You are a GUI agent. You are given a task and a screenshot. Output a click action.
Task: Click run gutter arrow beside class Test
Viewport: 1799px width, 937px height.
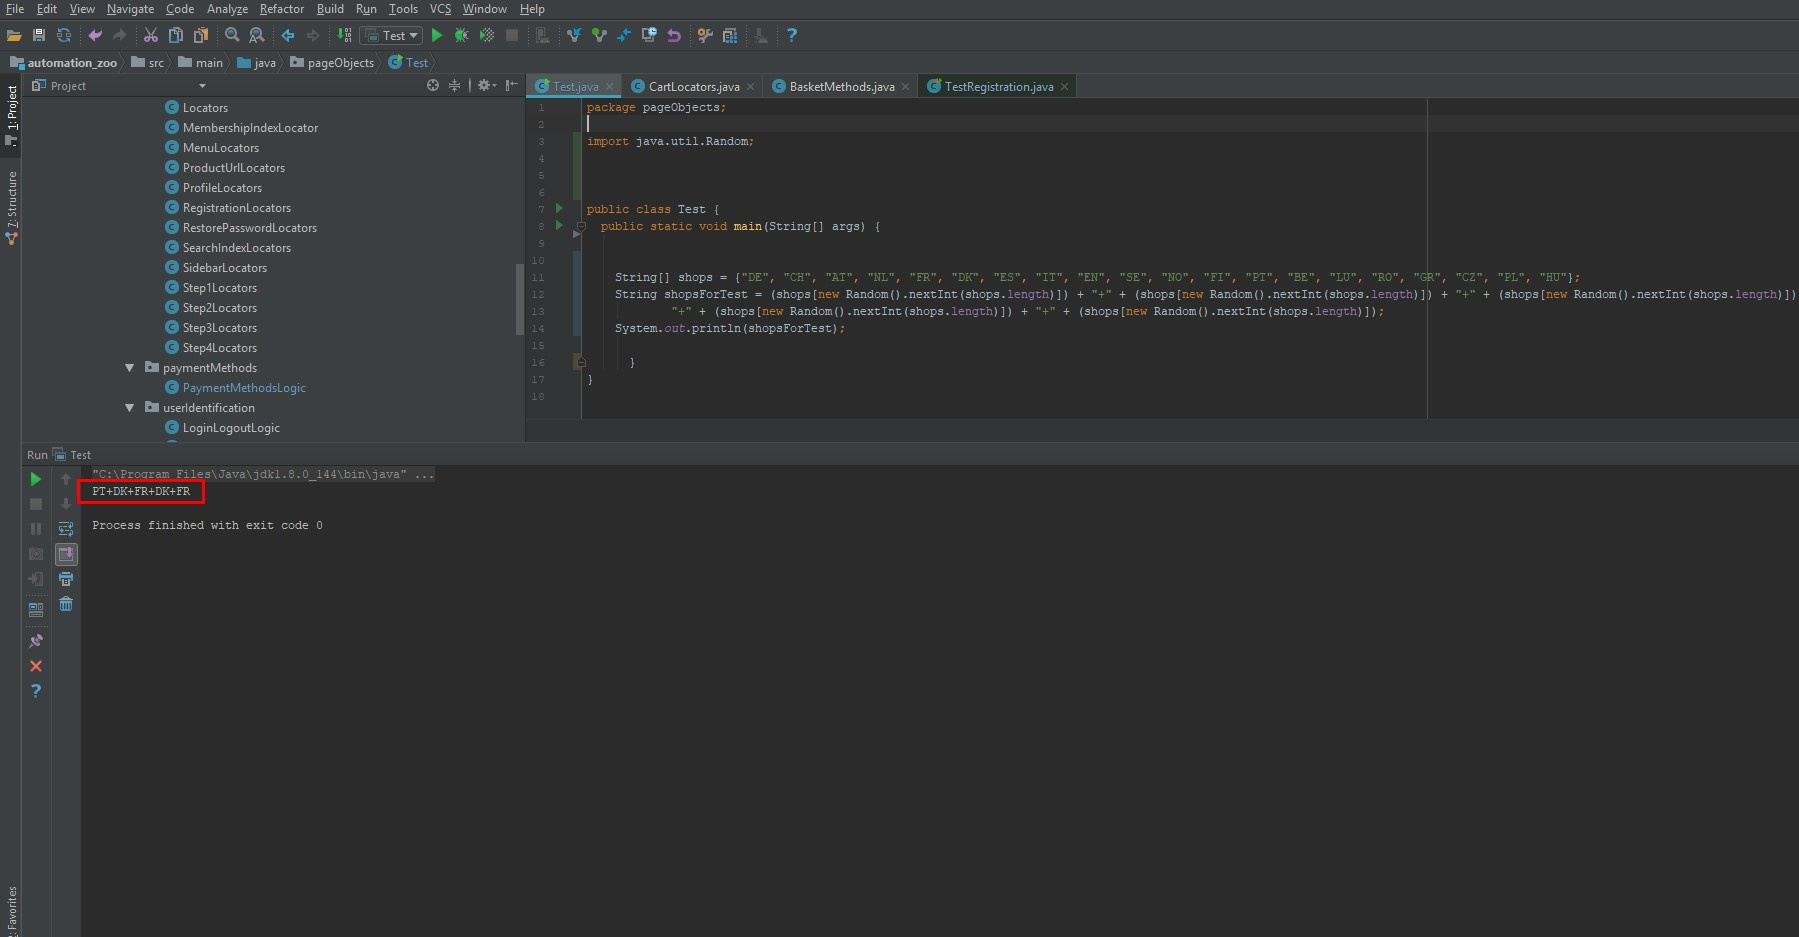pos(559,209)
